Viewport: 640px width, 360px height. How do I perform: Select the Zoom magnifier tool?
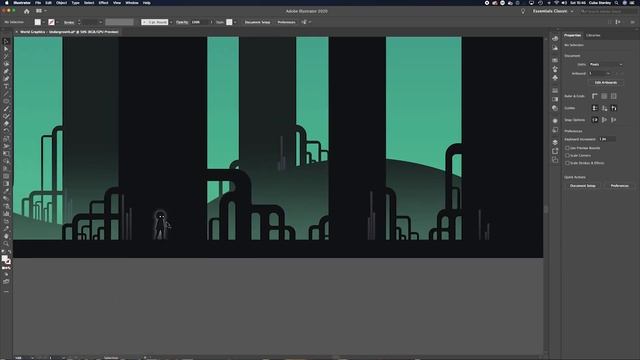tap(6, 244)
